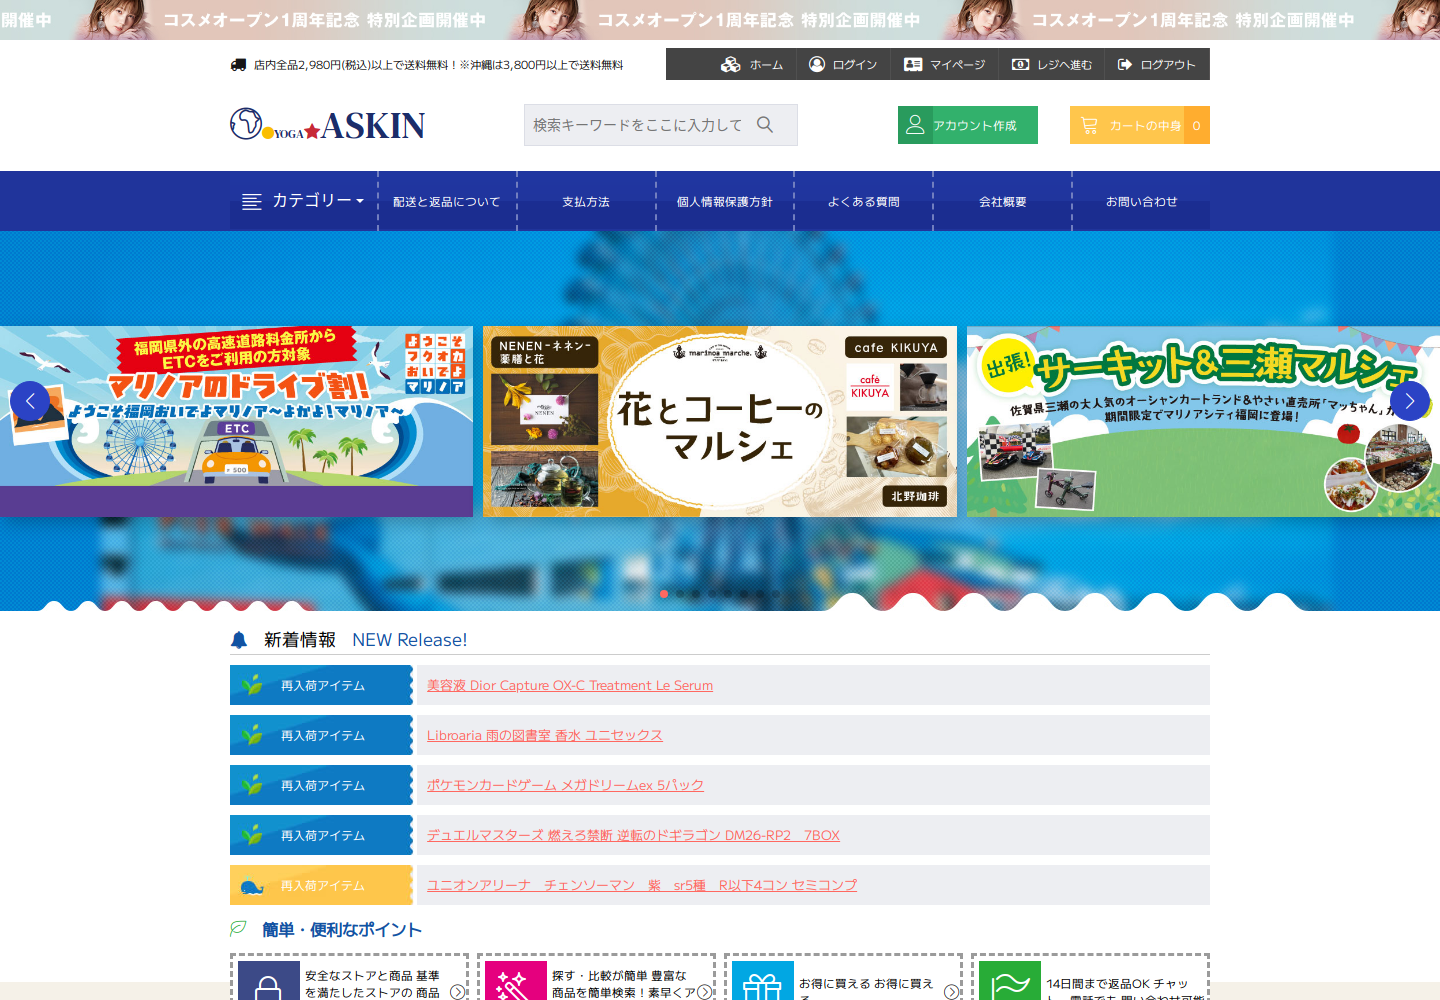Click the My Page ID card icon

point(913,64)
